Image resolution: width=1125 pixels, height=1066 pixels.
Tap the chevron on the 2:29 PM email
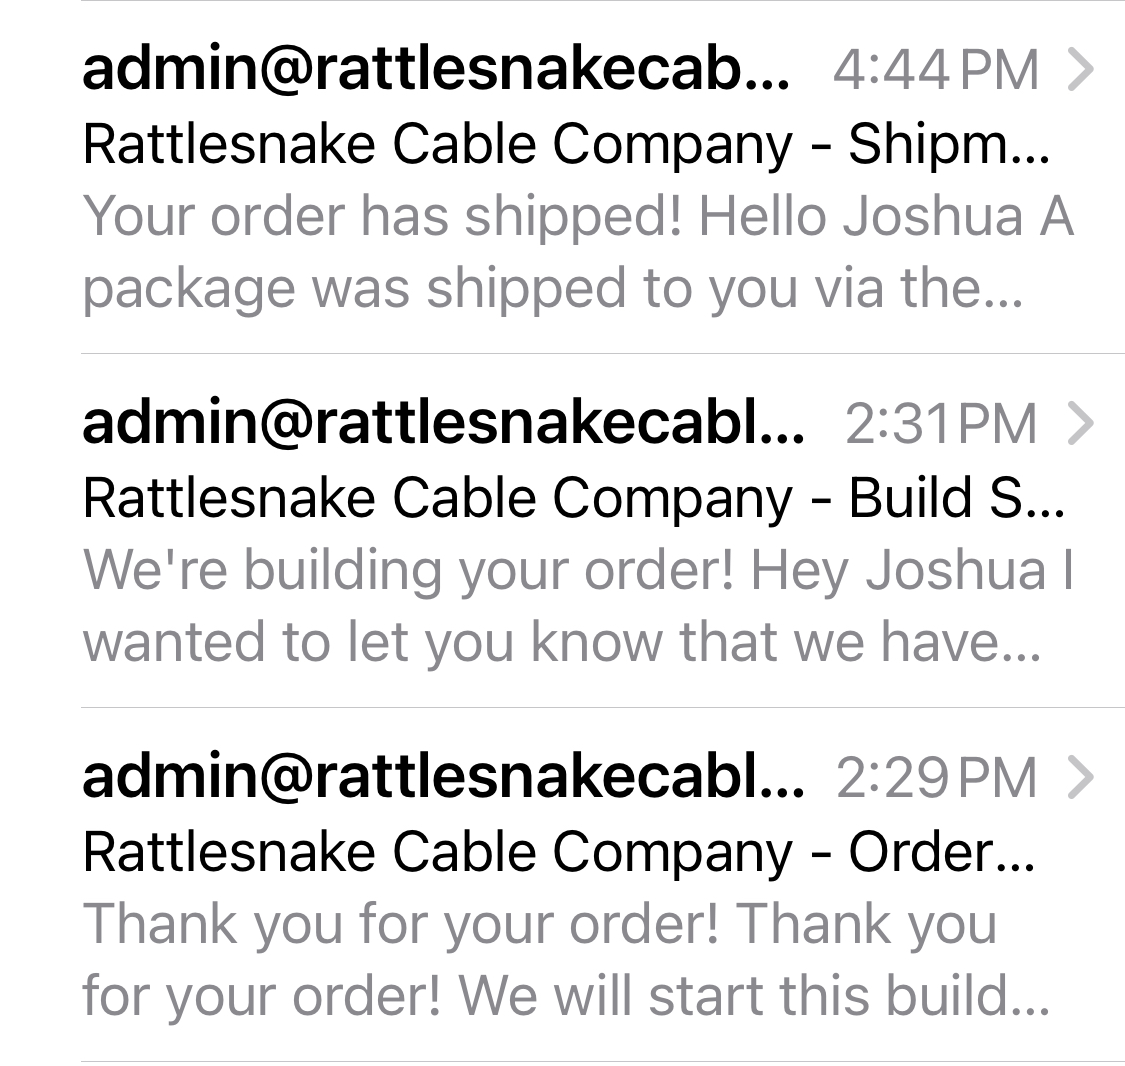[1081, 778]
